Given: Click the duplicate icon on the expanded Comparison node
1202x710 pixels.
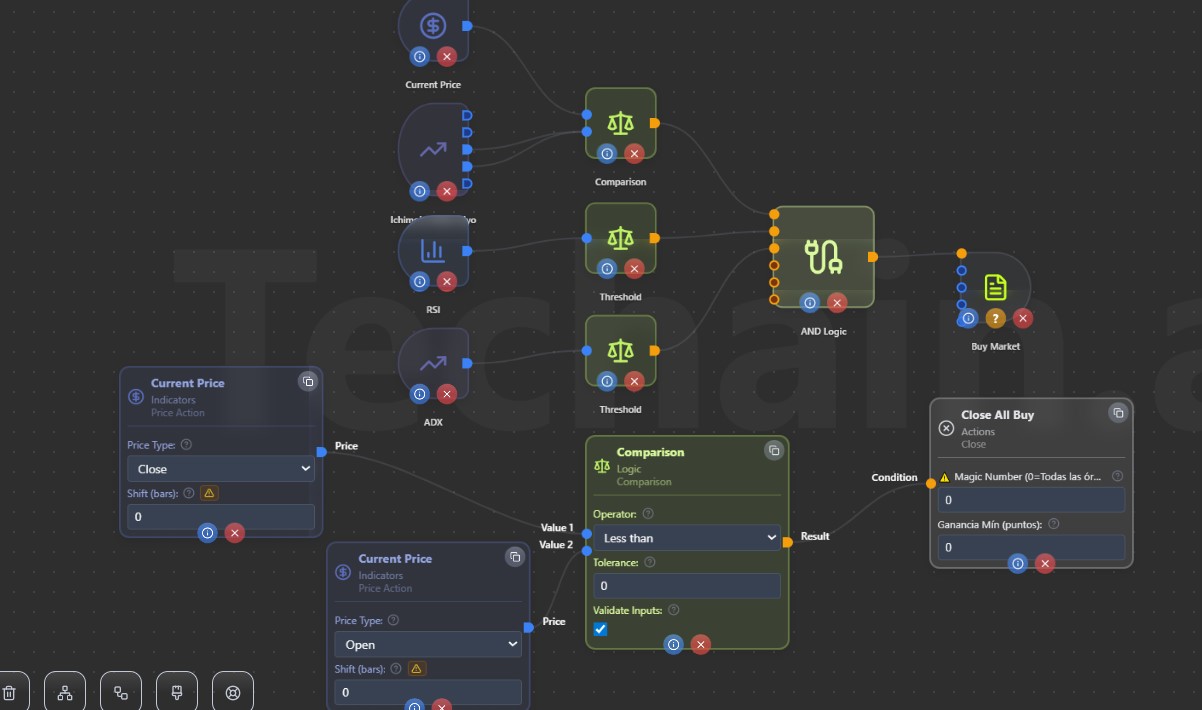Looking at the screenshot, I should (x=774, y=450).
